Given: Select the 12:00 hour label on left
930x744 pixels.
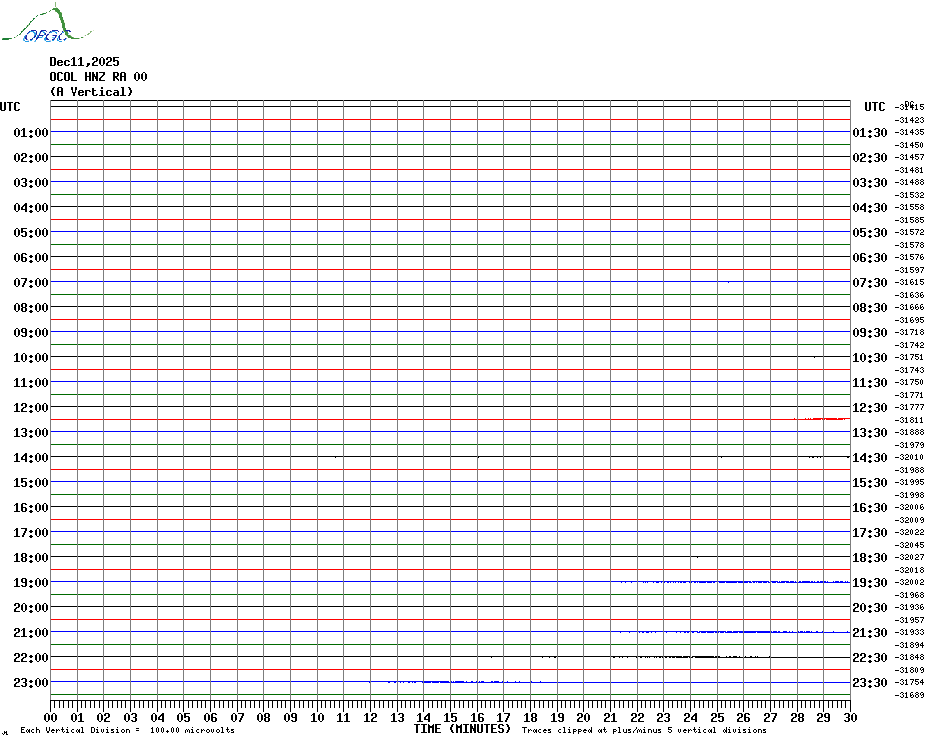Looking at the screenshot, I should (31, 408).
